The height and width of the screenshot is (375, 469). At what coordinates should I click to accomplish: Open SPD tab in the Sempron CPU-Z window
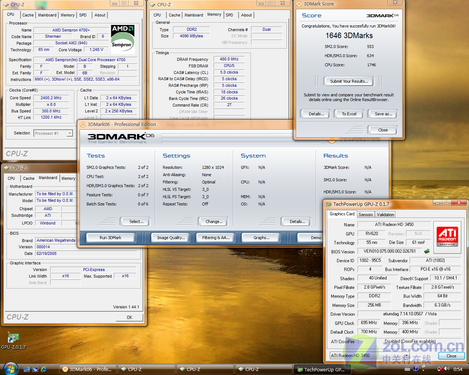(83, 15)
